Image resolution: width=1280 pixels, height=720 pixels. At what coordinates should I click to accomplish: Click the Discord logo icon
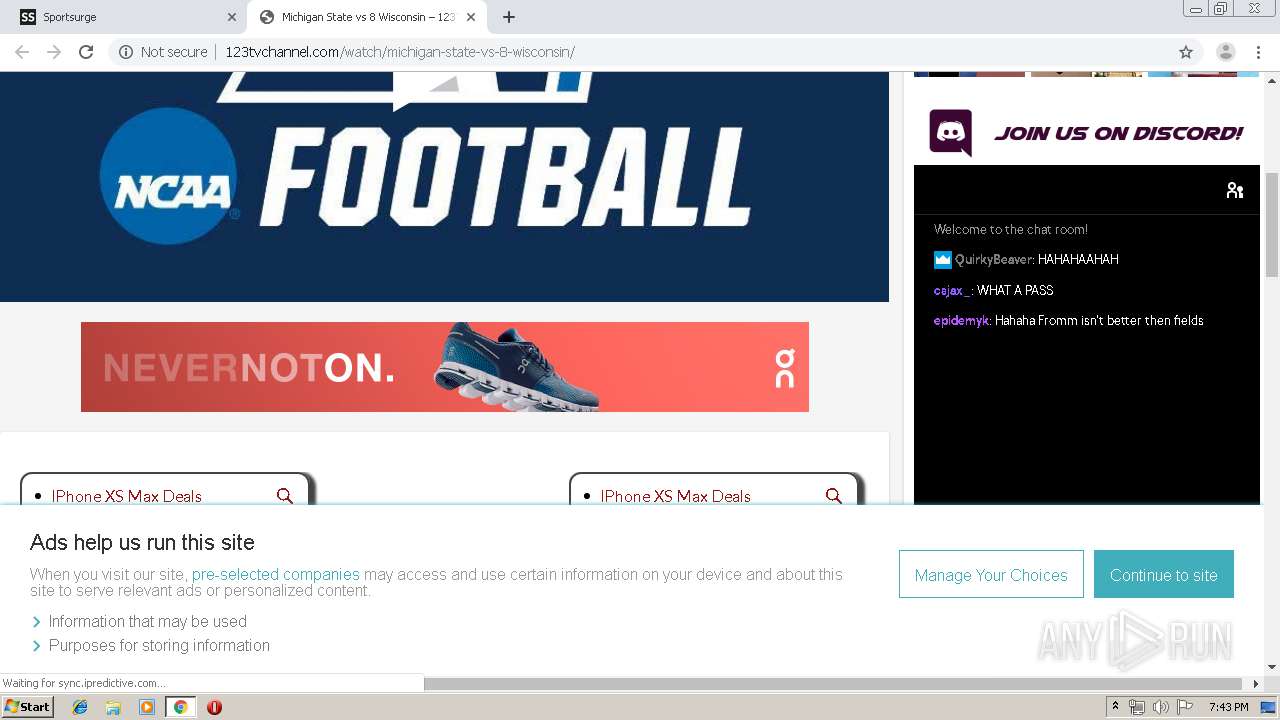950,133
